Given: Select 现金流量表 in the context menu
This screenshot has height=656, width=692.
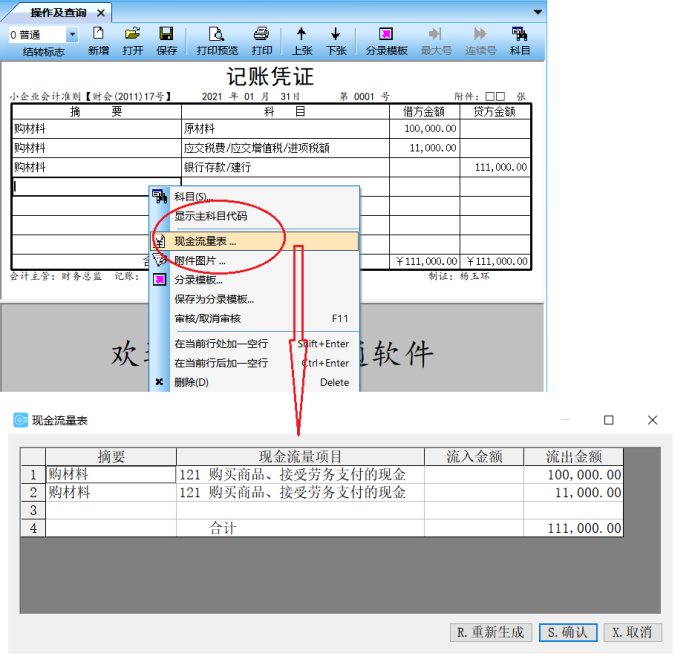Looking at the screenshot, I should pos(205,241).
